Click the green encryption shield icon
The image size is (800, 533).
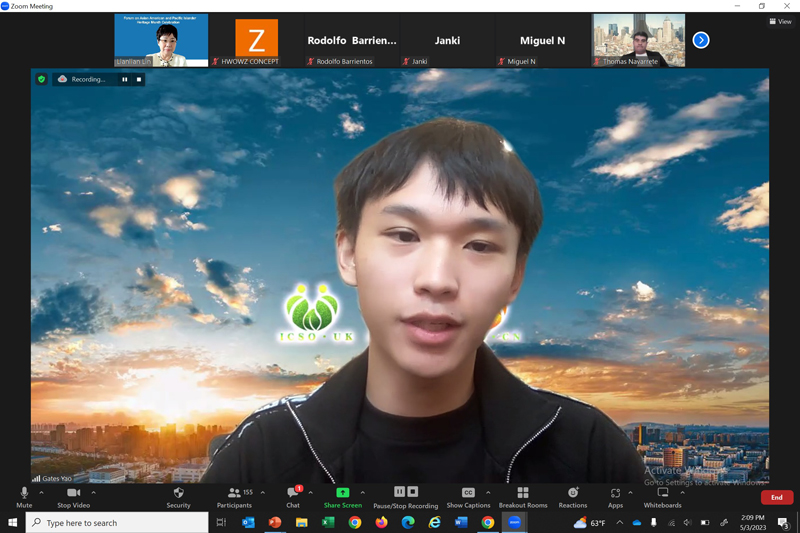pyautogui.click(x=42, y=79)
